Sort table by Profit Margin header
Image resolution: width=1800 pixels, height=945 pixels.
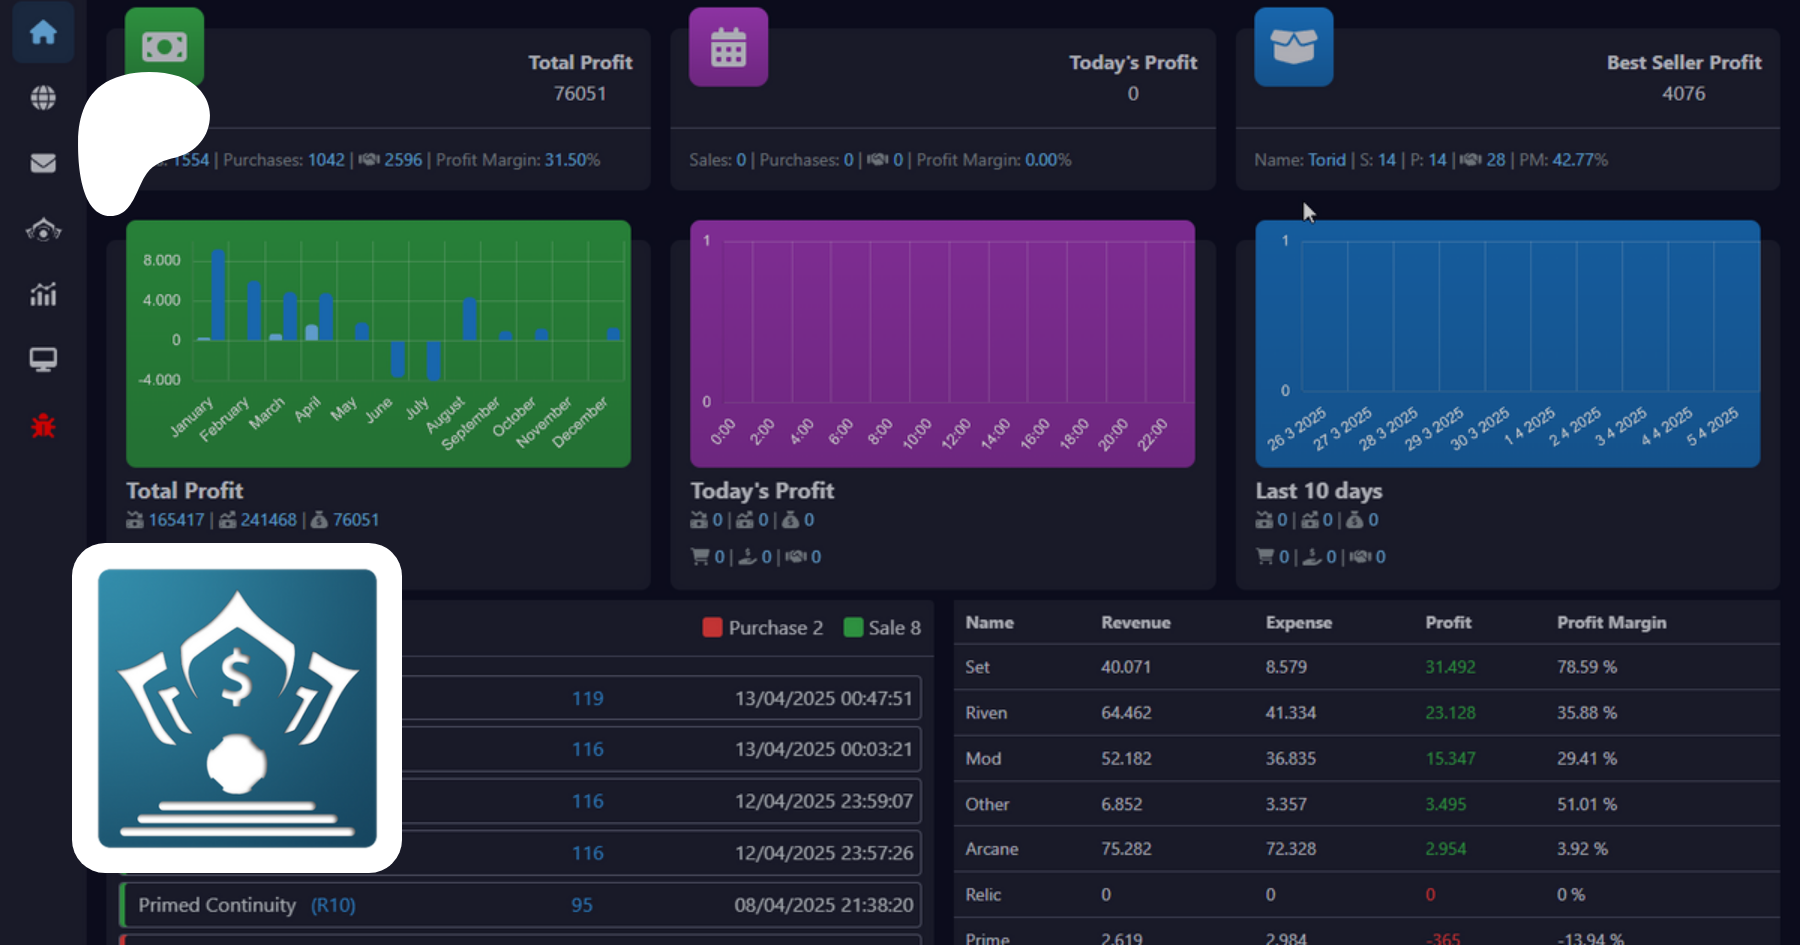pos(1611,623)
